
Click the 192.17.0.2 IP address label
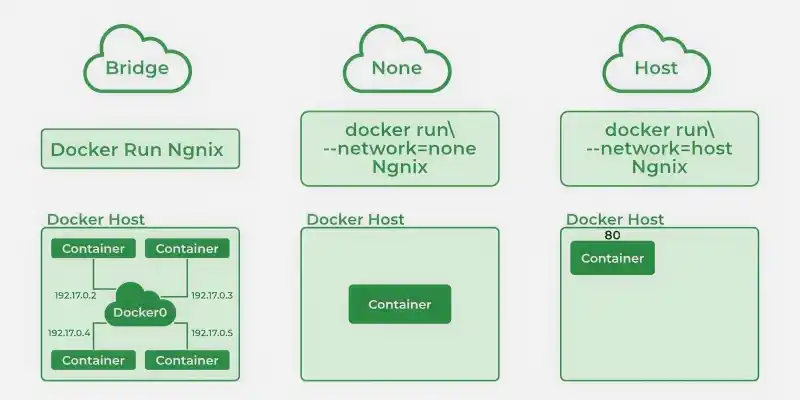coord(76,295)
